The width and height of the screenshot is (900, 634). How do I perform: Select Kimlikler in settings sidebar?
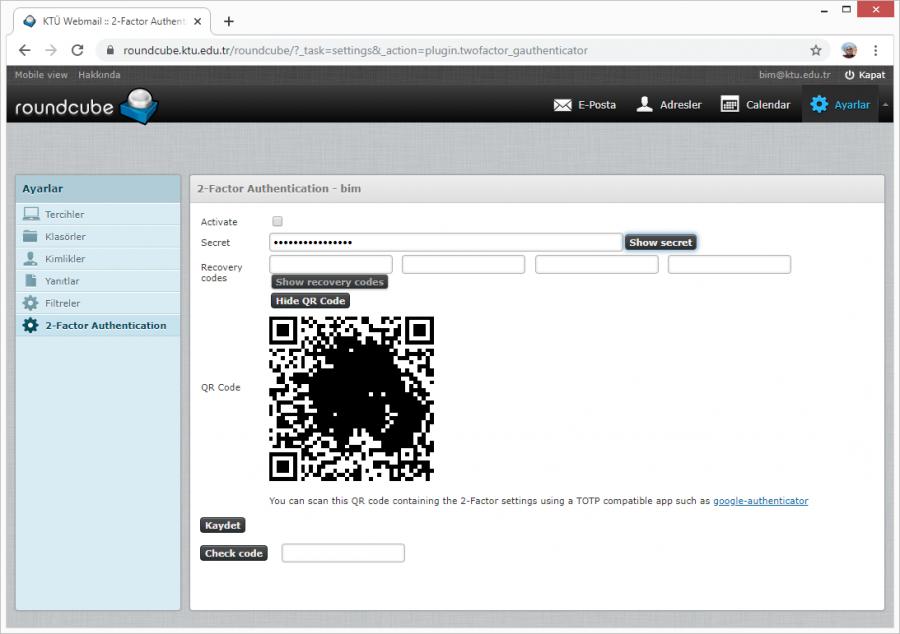click(98, 259)
